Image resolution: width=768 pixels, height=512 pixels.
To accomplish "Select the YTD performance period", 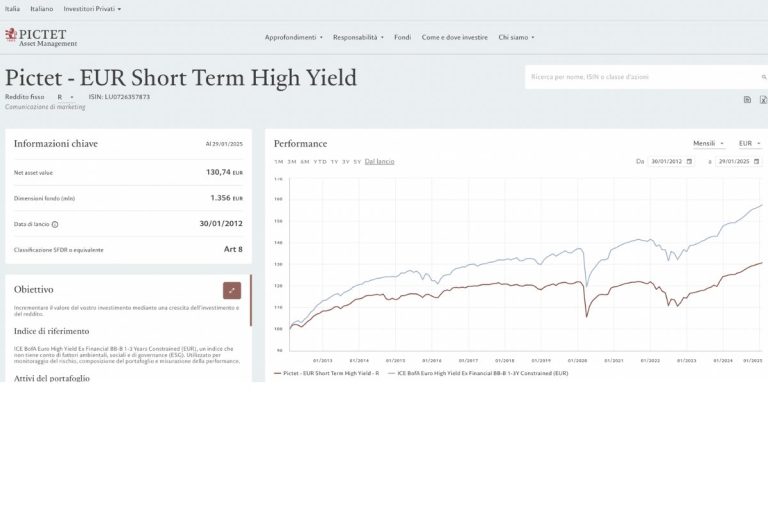I will [x=319, y=161].
